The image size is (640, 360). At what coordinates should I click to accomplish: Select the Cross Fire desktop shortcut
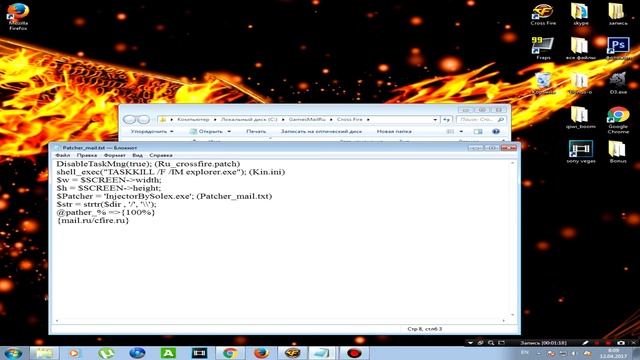click(543, 15)
